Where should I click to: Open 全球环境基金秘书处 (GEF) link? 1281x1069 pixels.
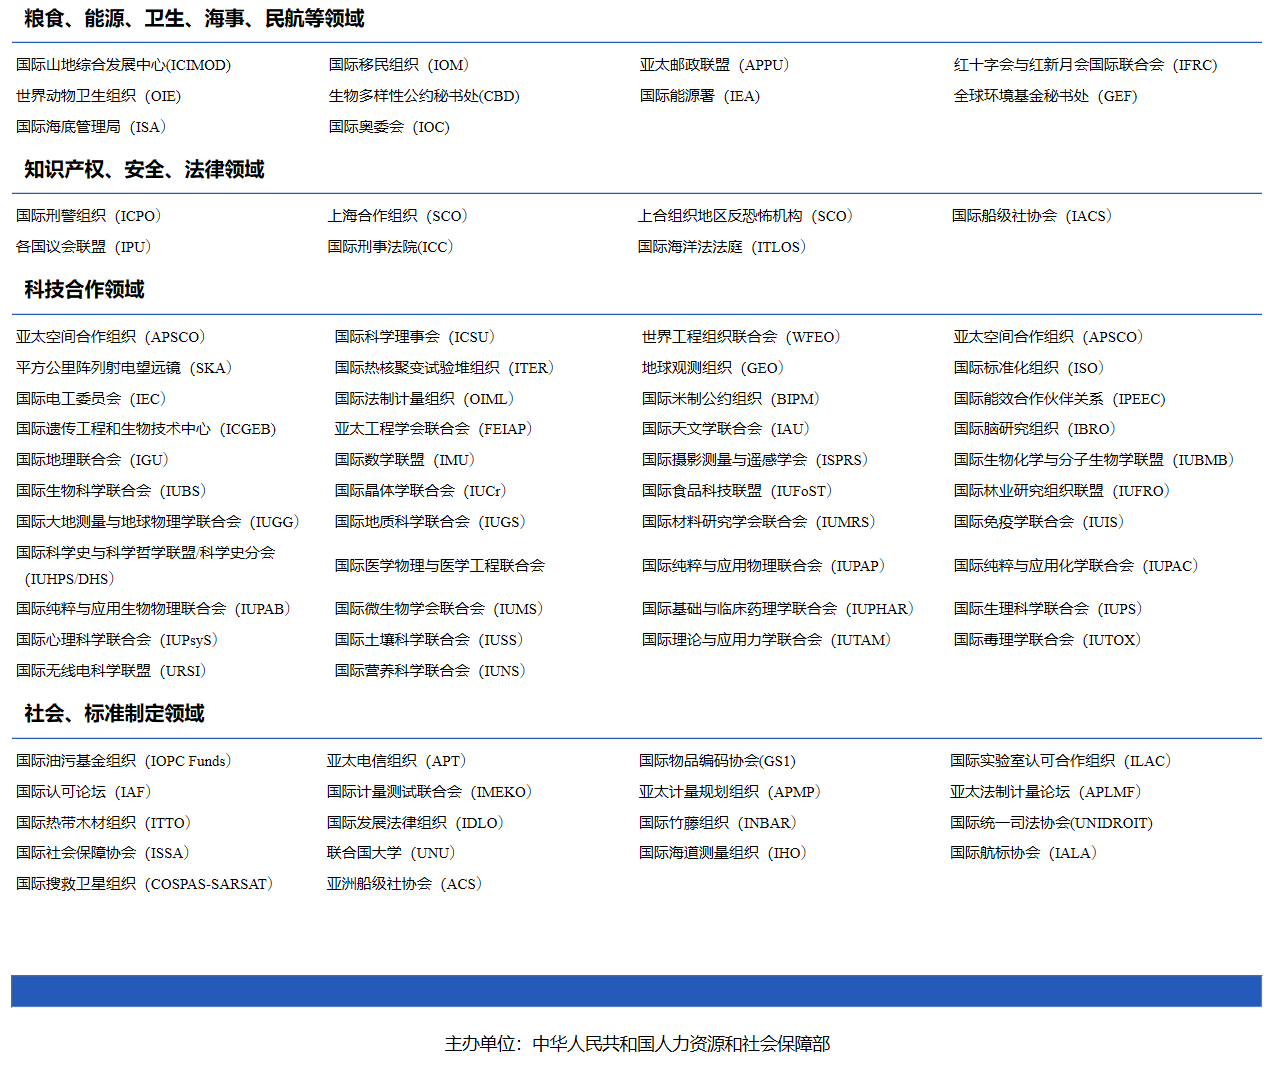[1045, 96]
